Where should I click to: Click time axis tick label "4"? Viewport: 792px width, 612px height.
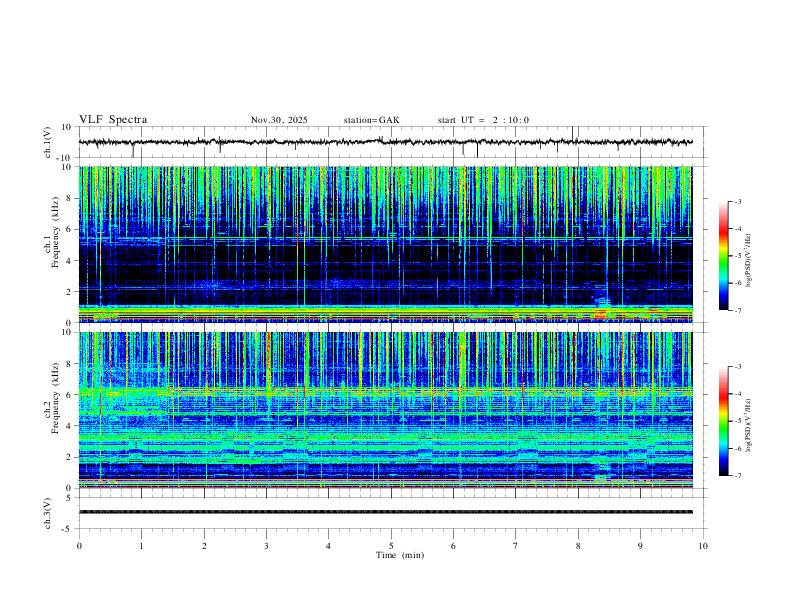coord(328,546)
